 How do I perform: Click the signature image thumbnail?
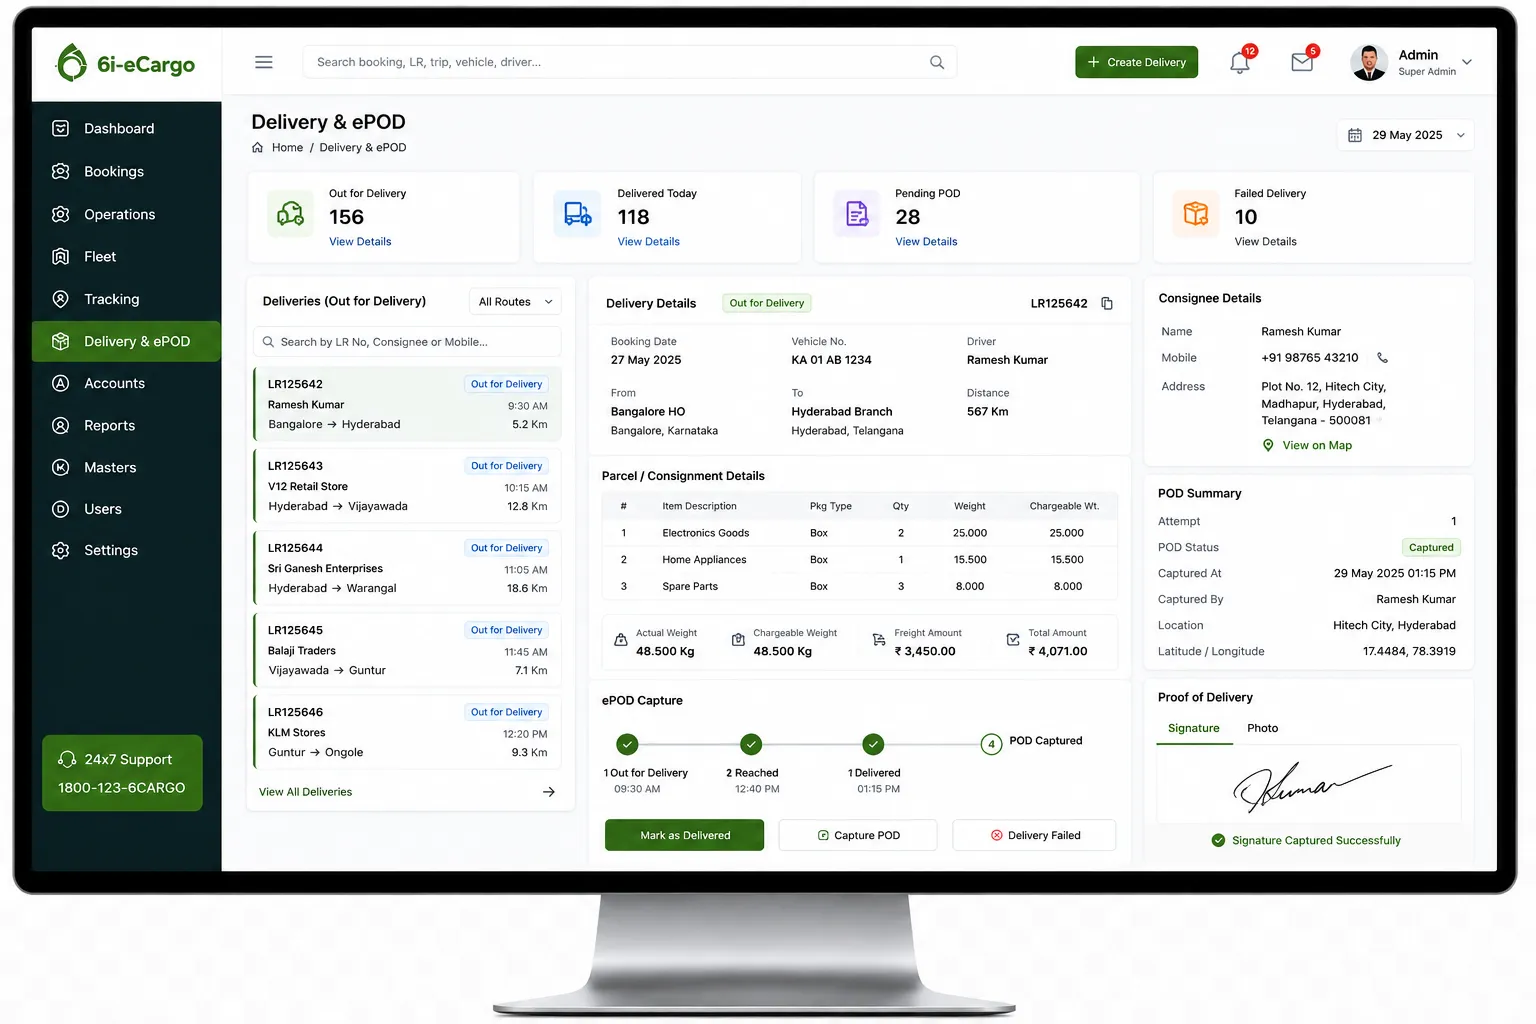1309,787
